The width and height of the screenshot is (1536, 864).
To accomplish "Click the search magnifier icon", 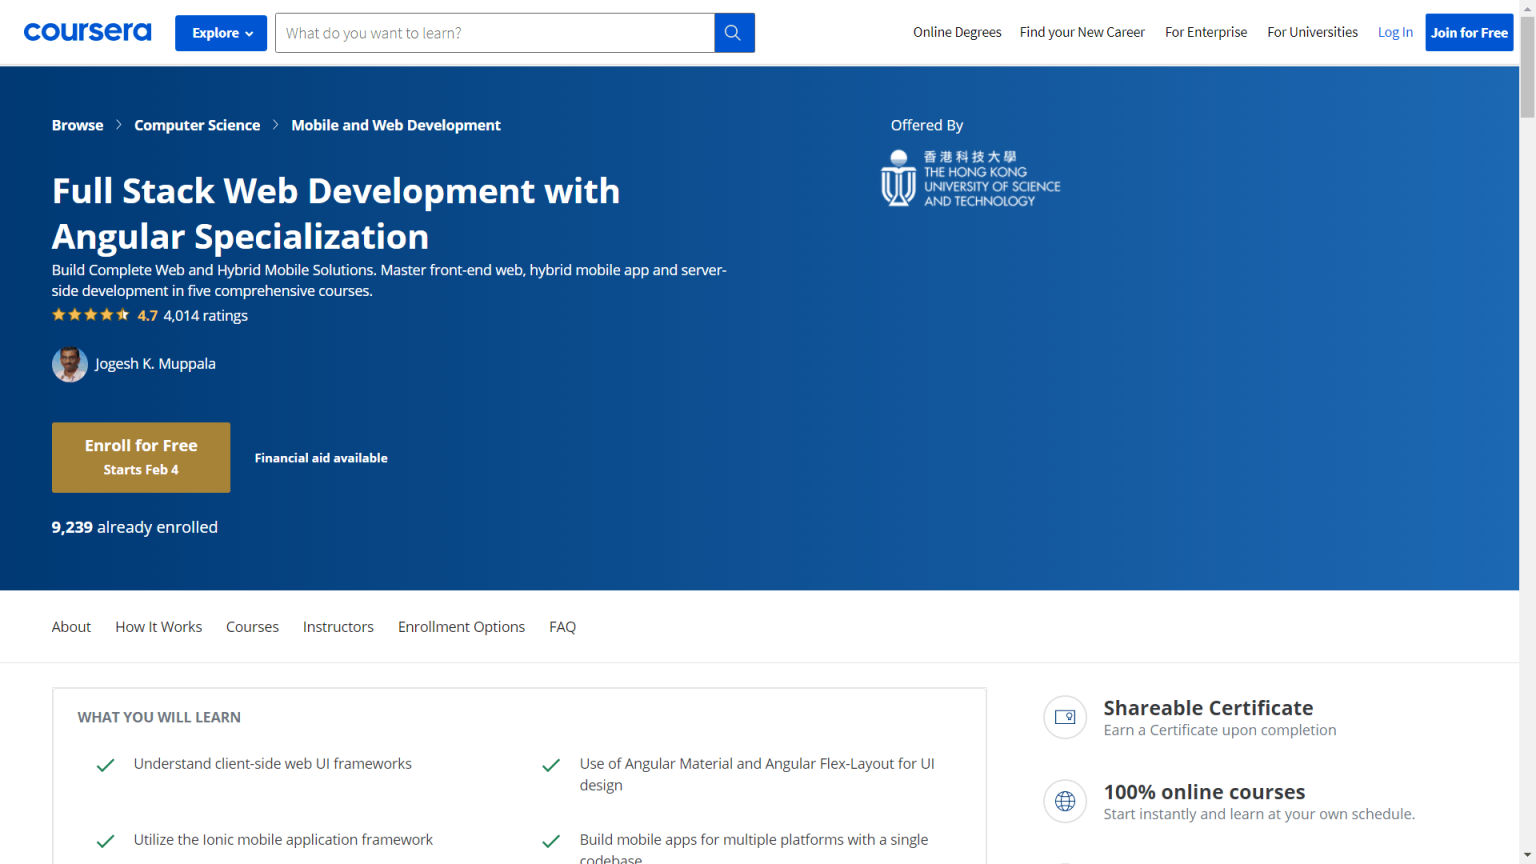I will point(733,32).
